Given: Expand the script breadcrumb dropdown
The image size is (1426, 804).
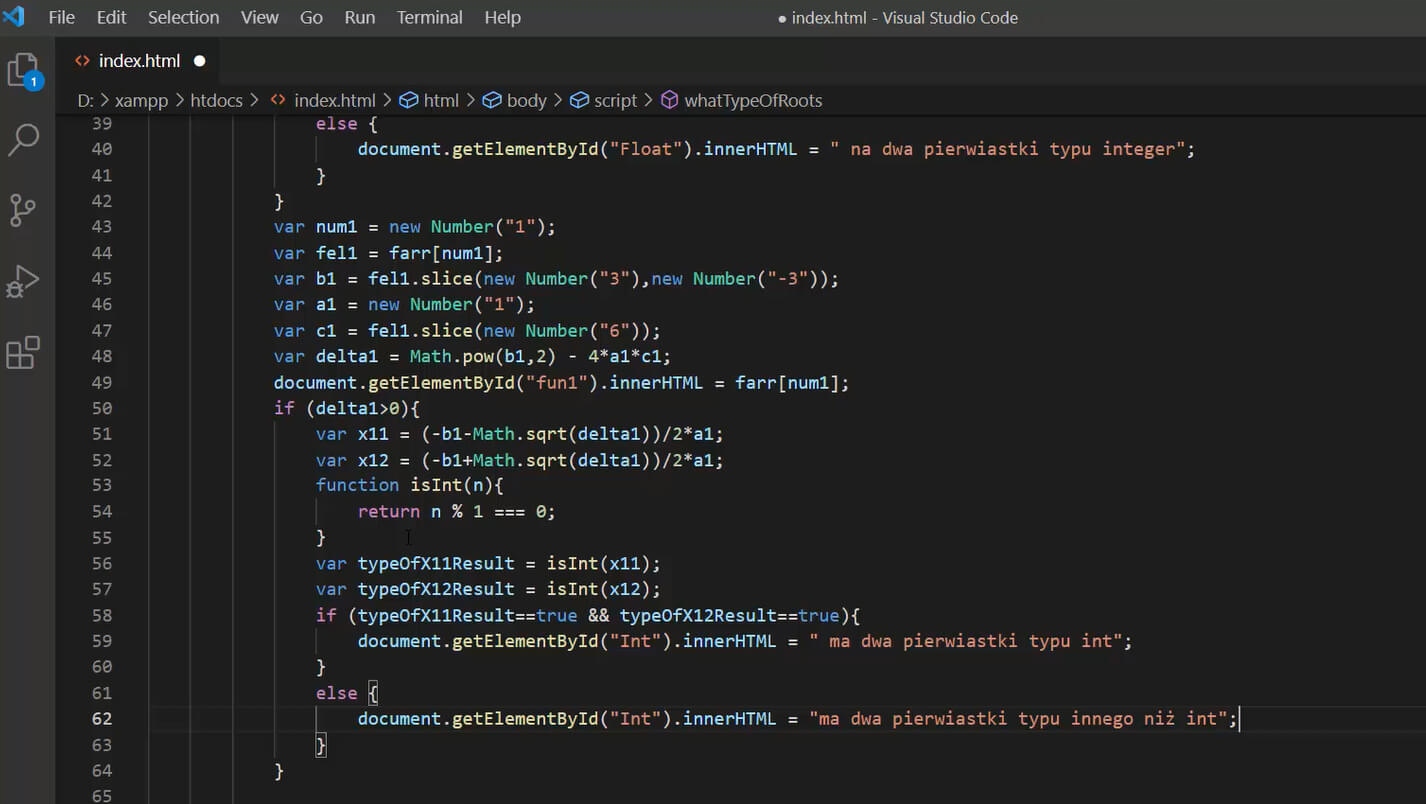Looking at the screenshot, I should 614,100.
